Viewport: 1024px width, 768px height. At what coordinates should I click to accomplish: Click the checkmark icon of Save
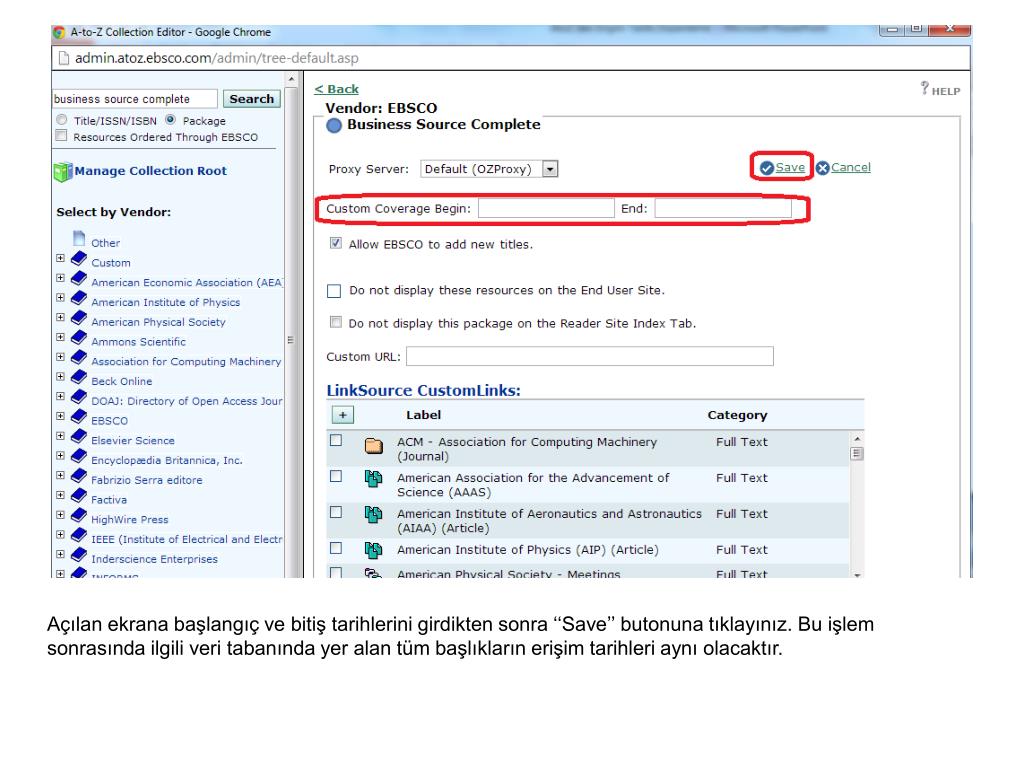[x=767, y=168]
